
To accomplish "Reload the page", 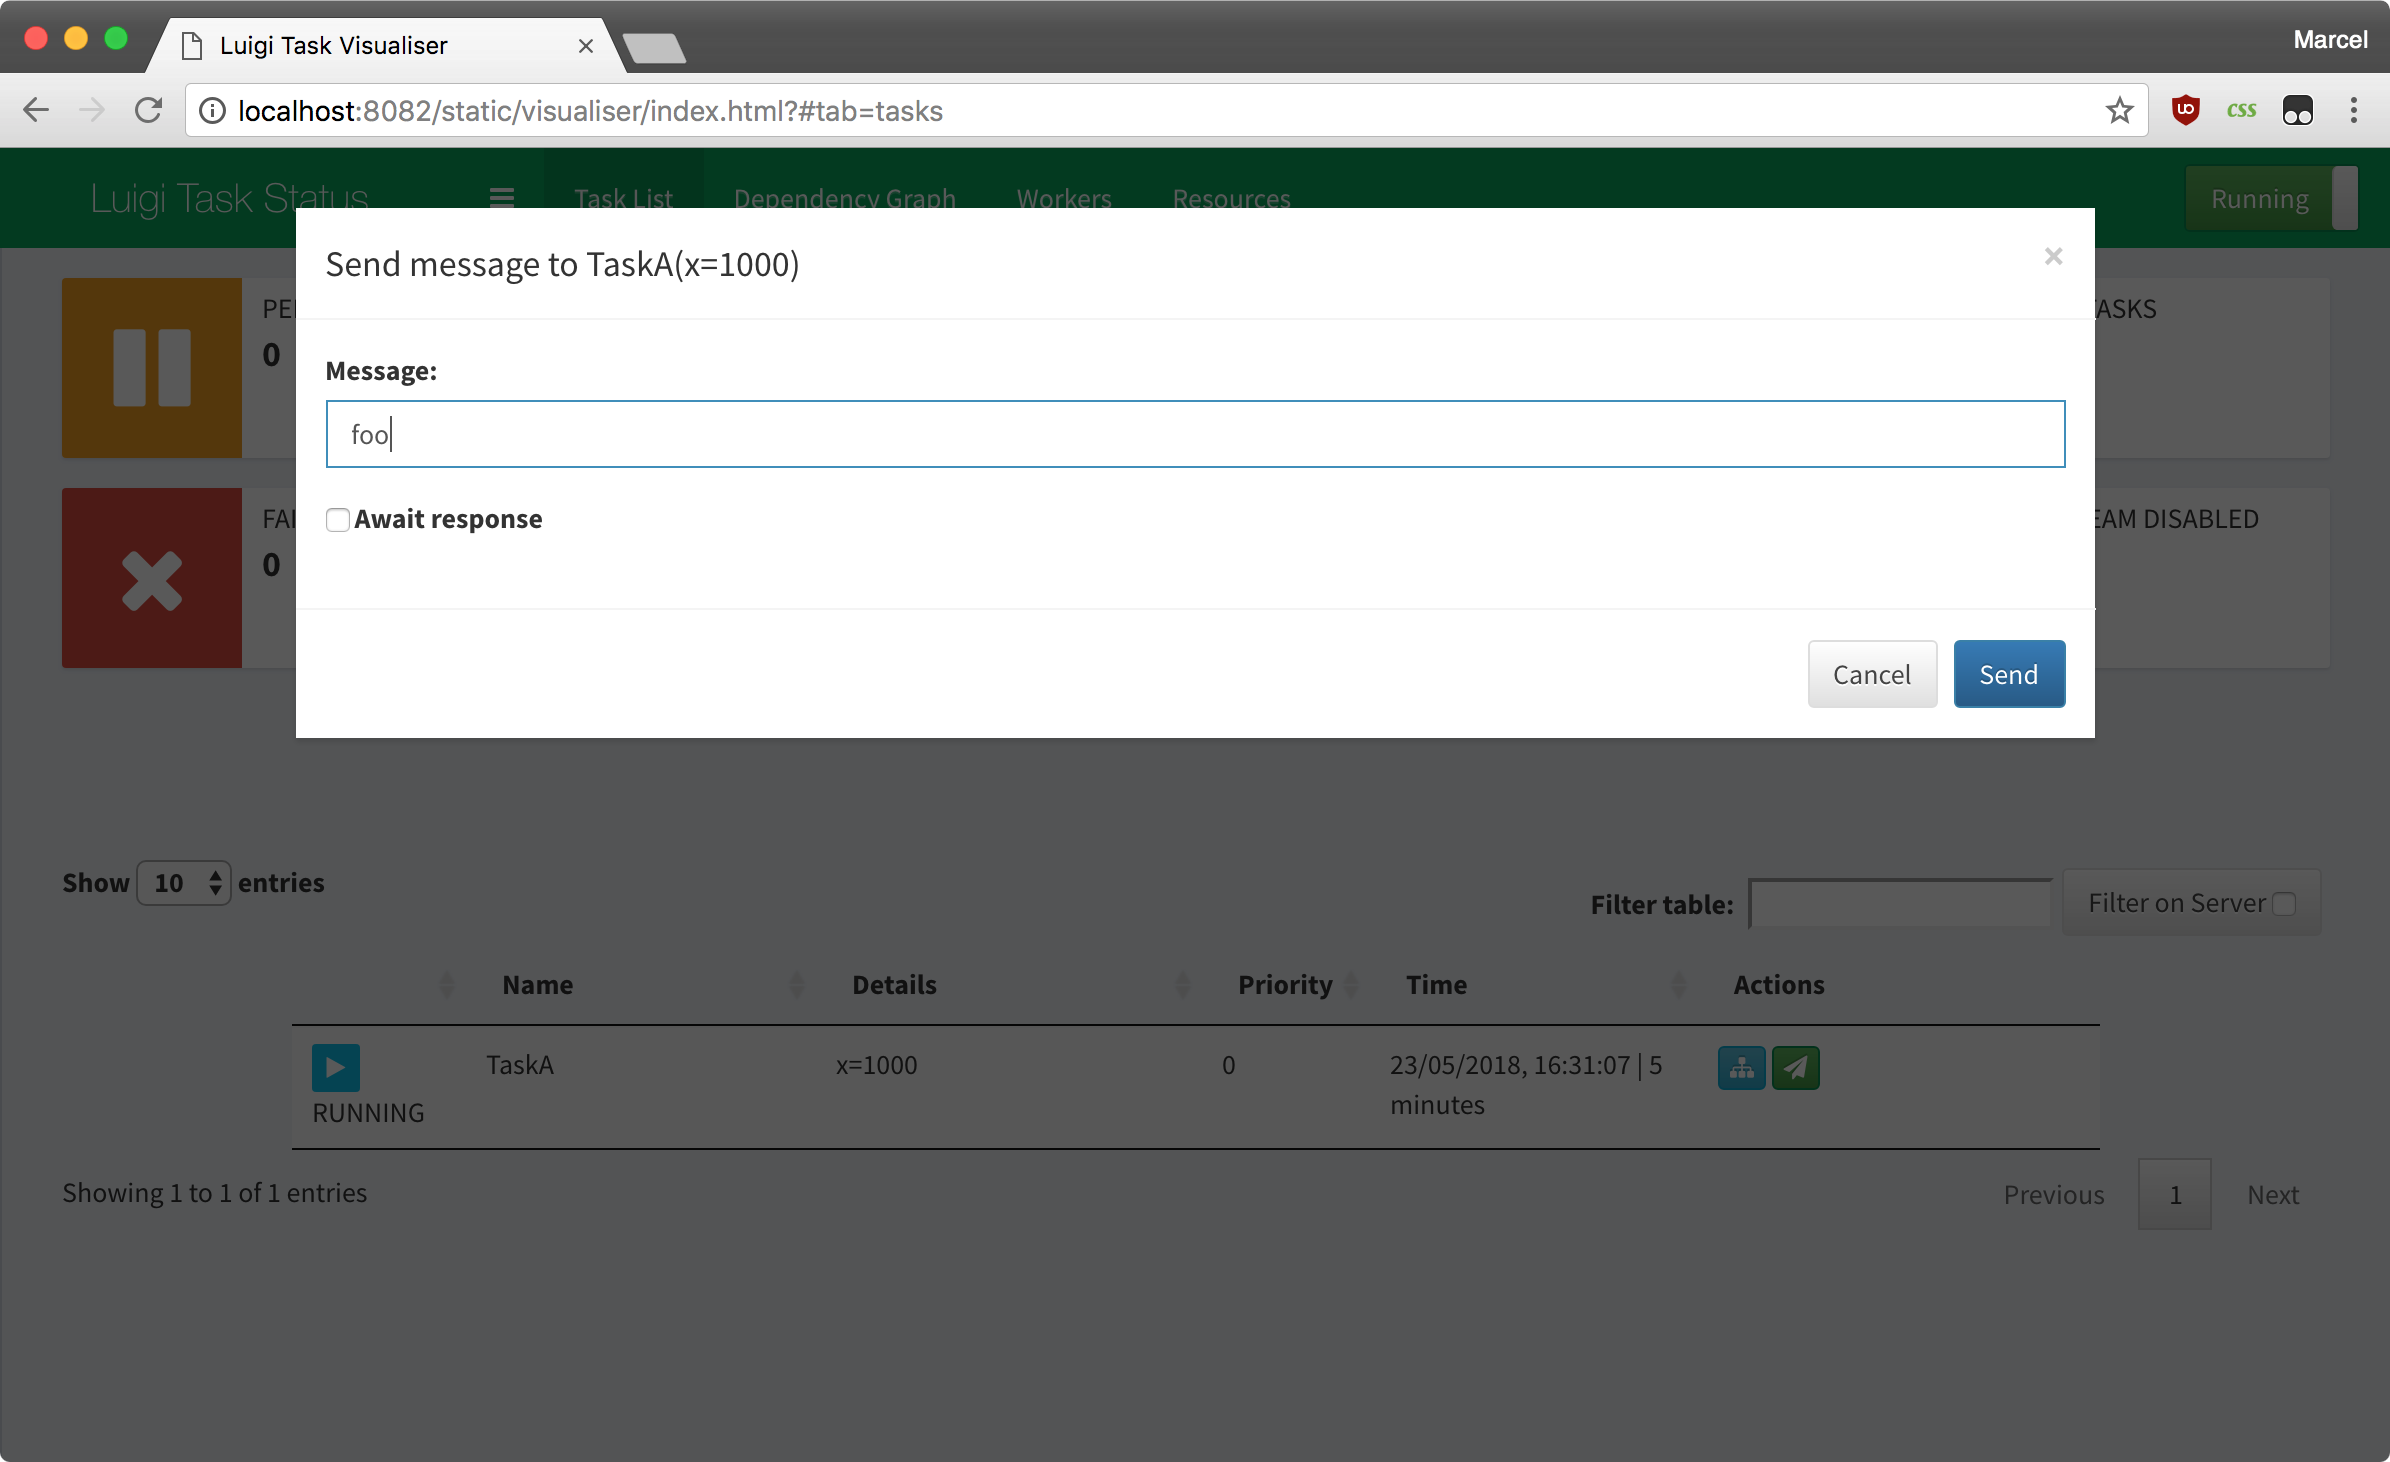I will 148,110.
